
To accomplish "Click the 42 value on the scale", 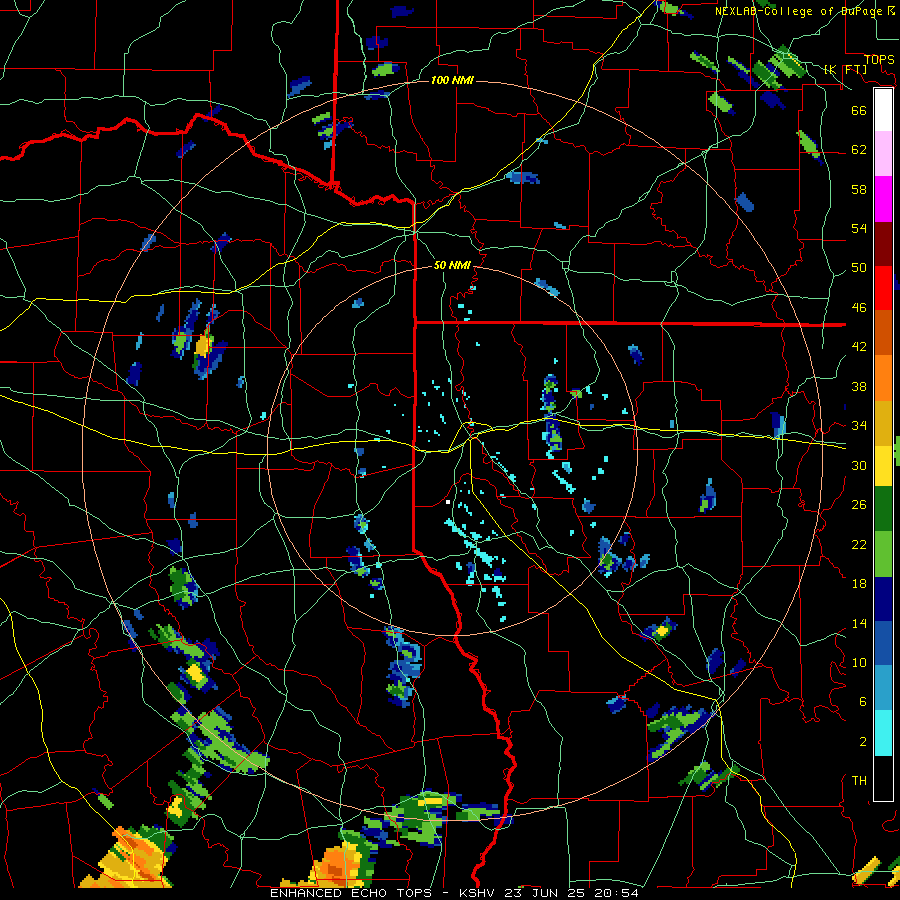I will coord(859,347).
